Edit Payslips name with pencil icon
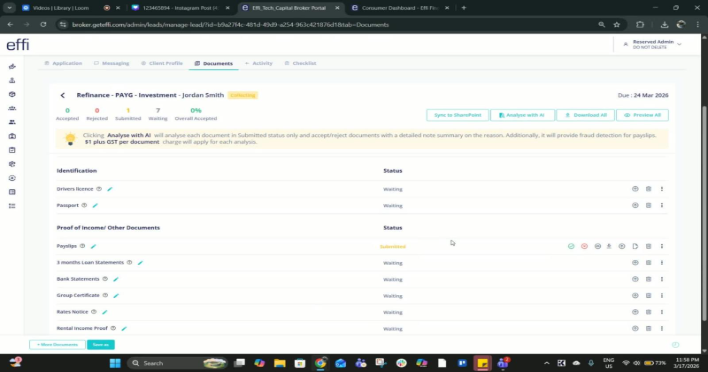This screenshot has height=372, width=708. tap(93, 246)
